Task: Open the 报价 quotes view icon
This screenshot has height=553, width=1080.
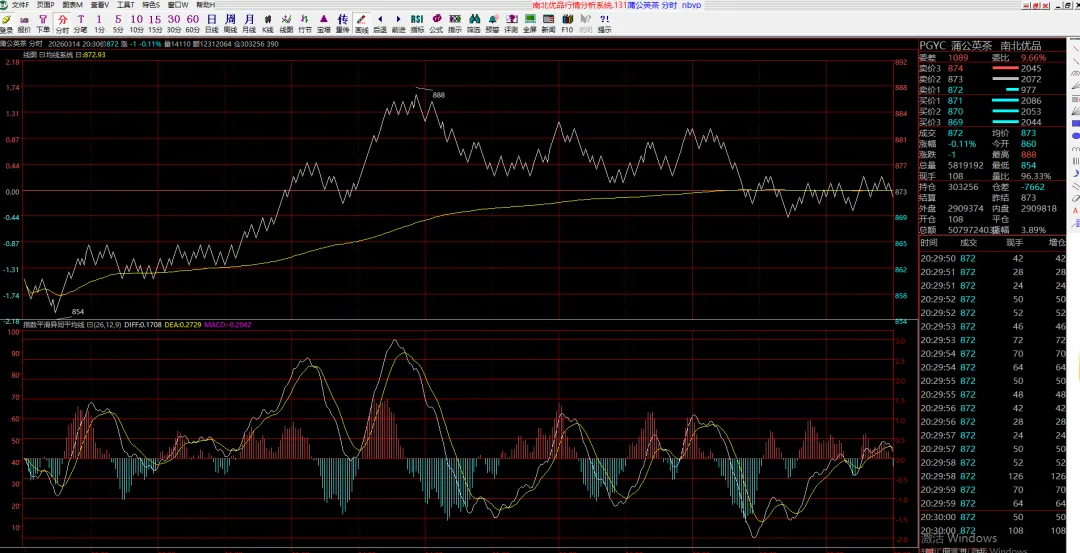Action: point(24,23)
